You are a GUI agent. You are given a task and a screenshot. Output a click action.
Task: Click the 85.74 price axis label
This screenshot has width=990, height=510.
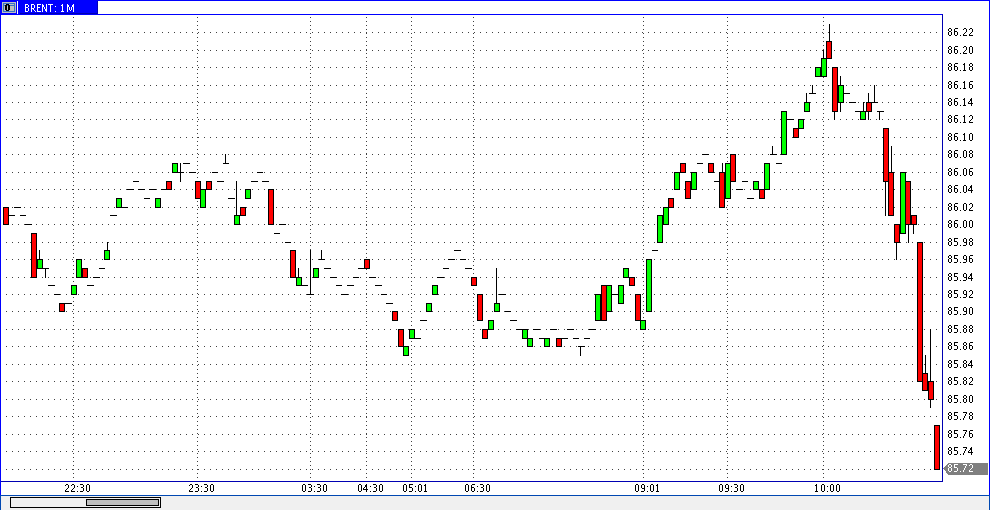click(960, 451)
